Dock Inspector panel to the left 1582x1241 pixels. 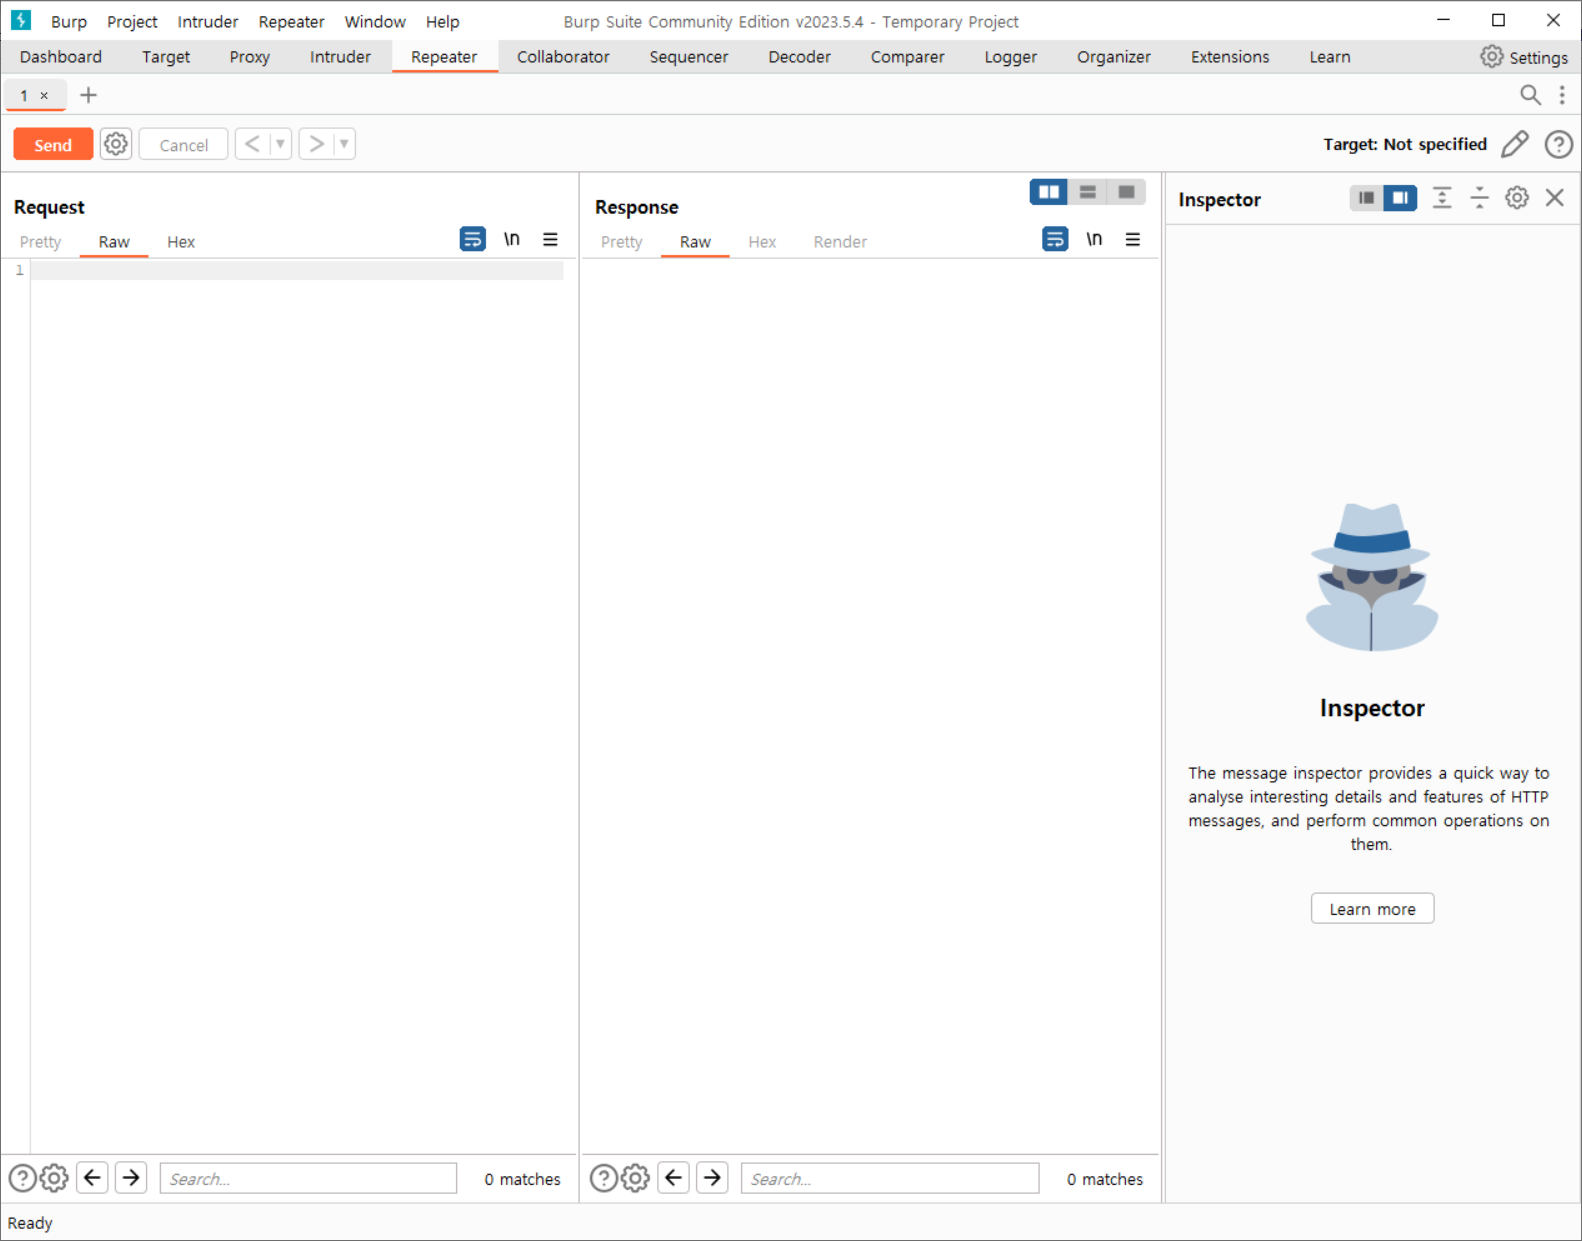pyautogui.click(x=1366, y=198)
